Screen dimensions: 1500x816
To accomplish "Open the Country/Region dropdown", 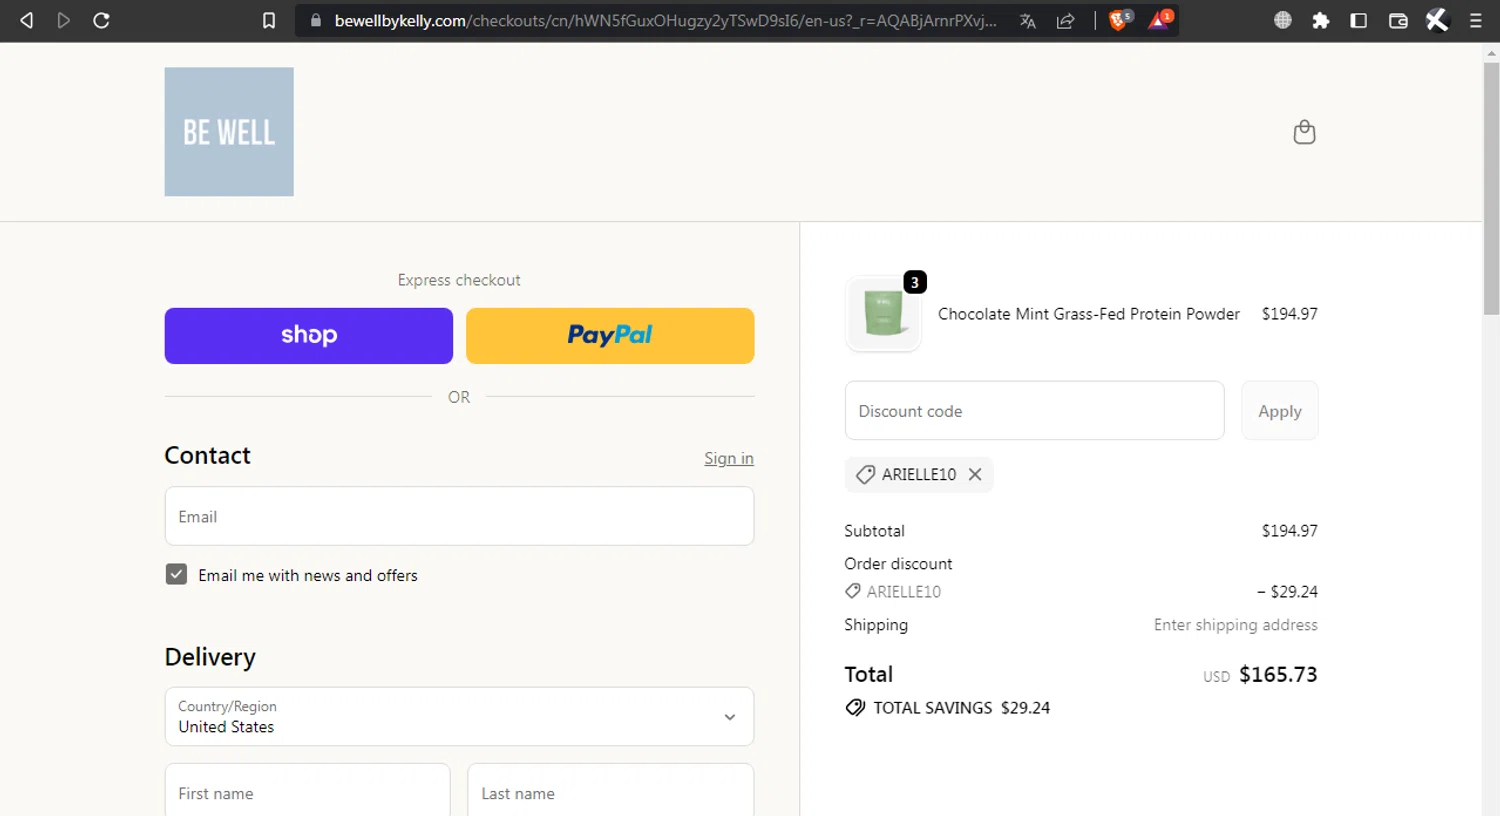I will [x=459, y=716].
